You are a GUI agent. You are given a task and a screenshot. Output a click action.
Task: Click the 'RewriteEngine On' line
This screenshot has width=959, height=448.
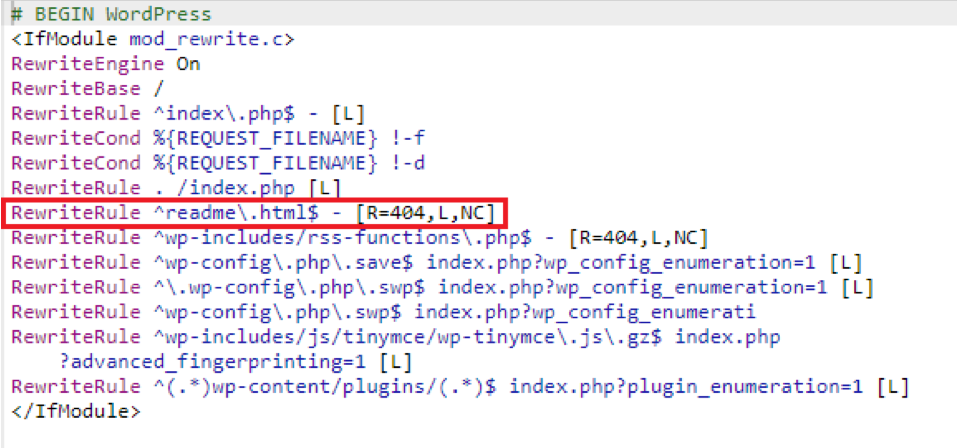(x=106, y=64)
